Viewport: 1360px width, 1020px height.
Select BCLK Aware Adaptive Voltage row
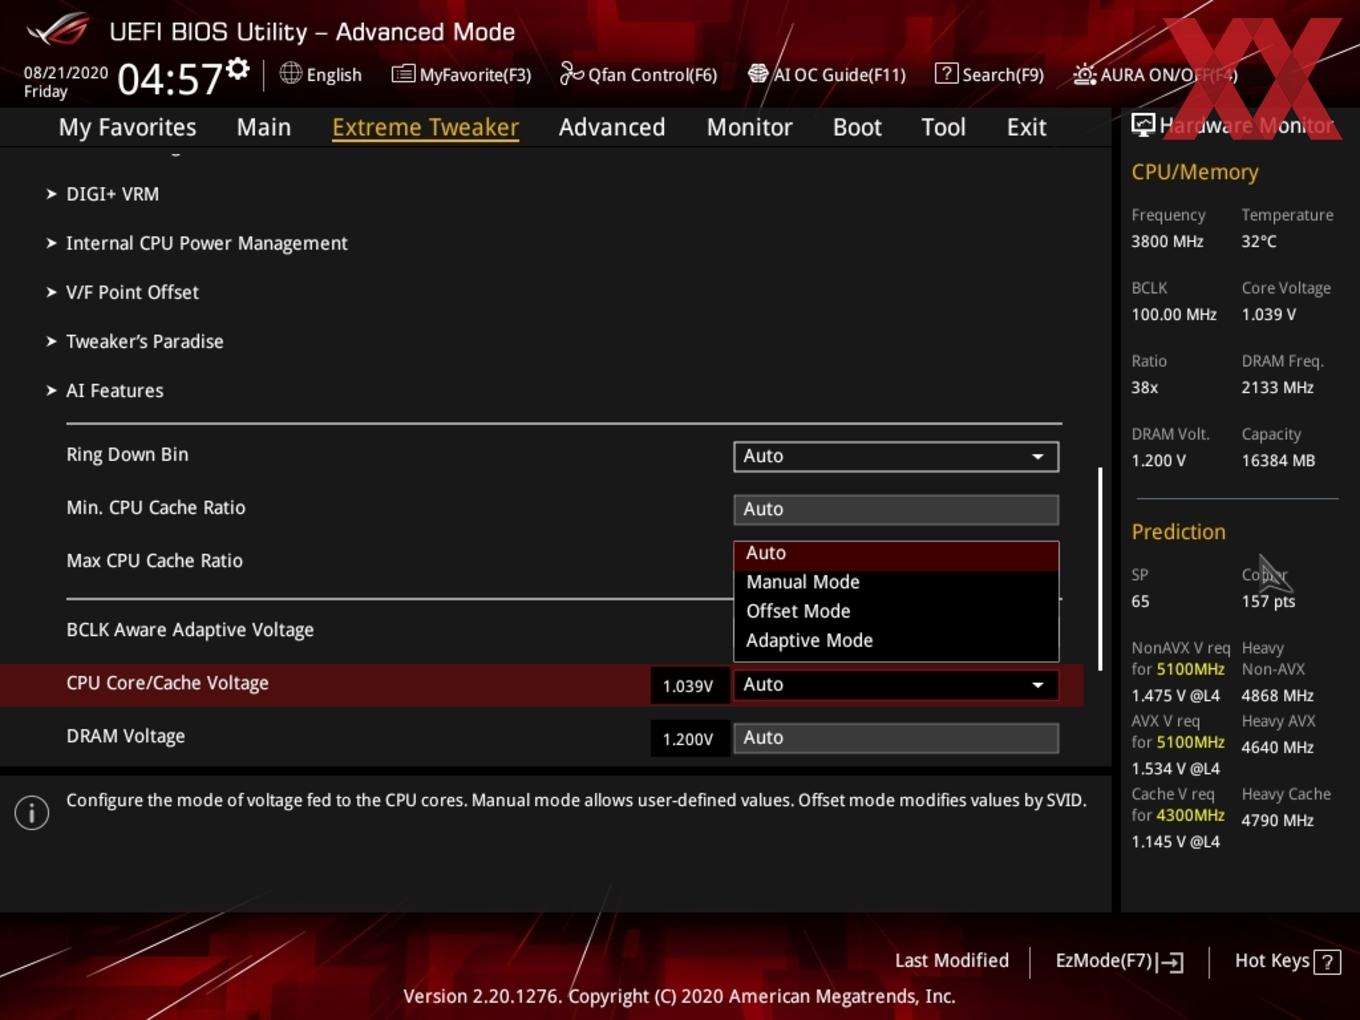pos(190,630)
